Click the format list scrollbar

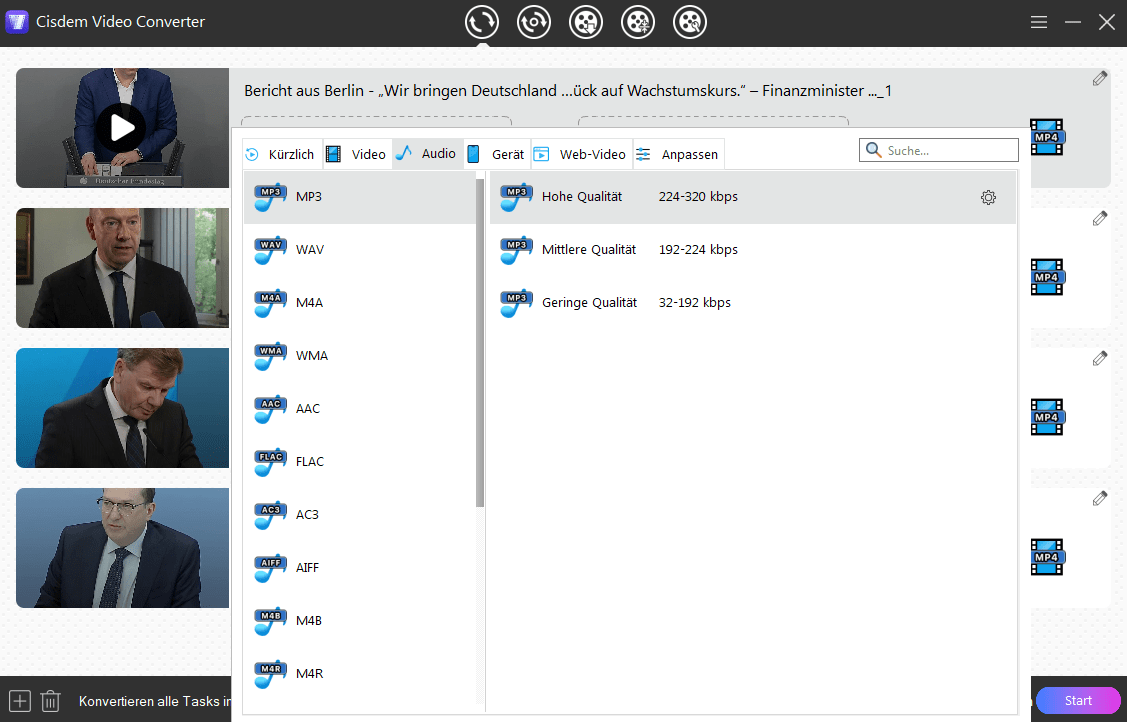[x=479, y=343]
